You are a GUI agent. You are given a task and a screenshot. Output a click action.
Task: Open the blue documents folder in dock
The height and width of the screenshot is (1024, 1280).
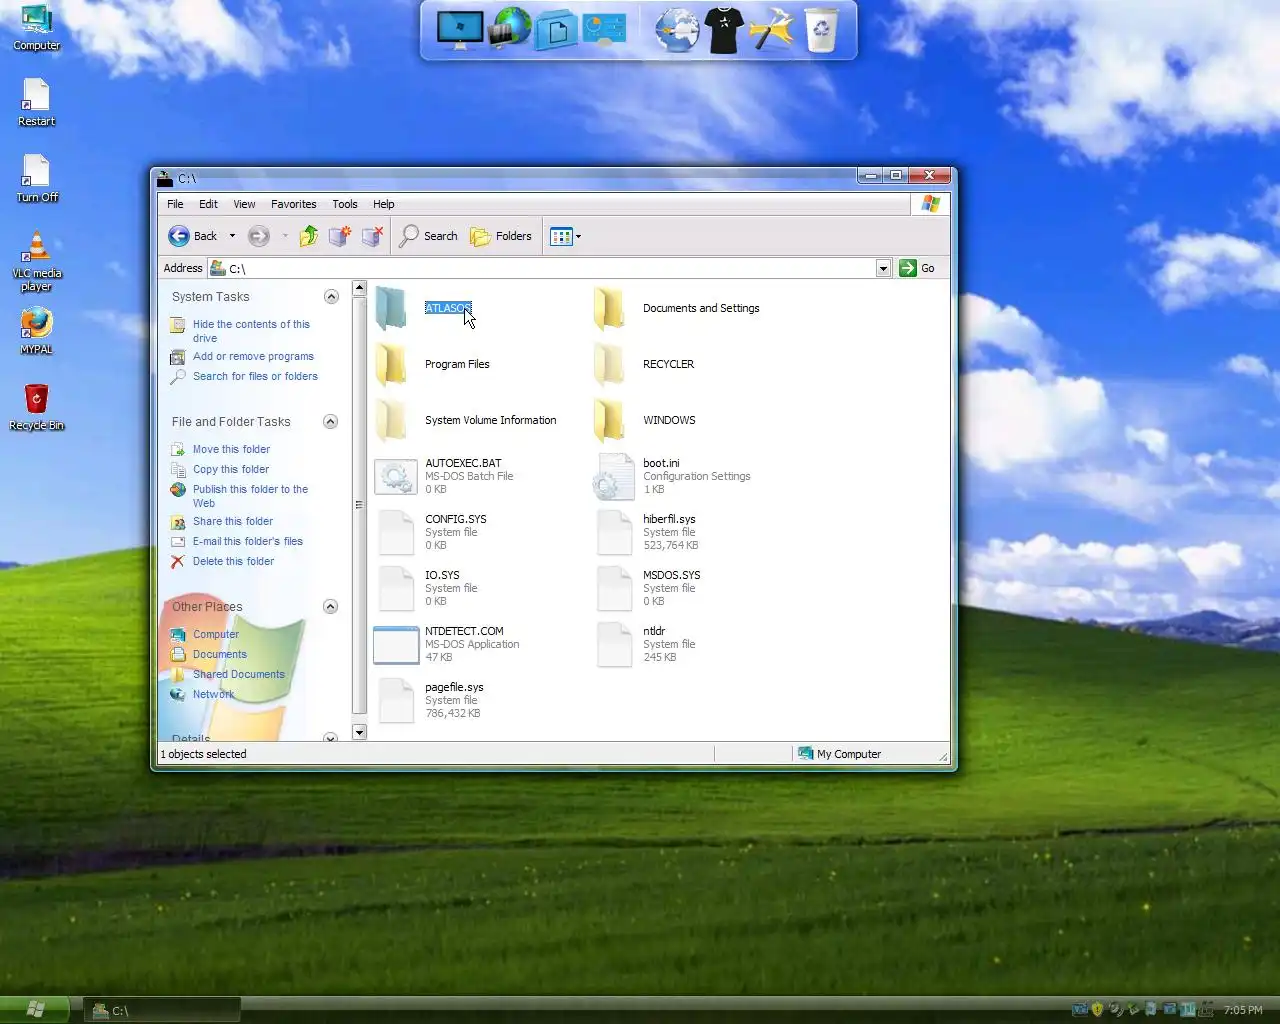[556, 30]
